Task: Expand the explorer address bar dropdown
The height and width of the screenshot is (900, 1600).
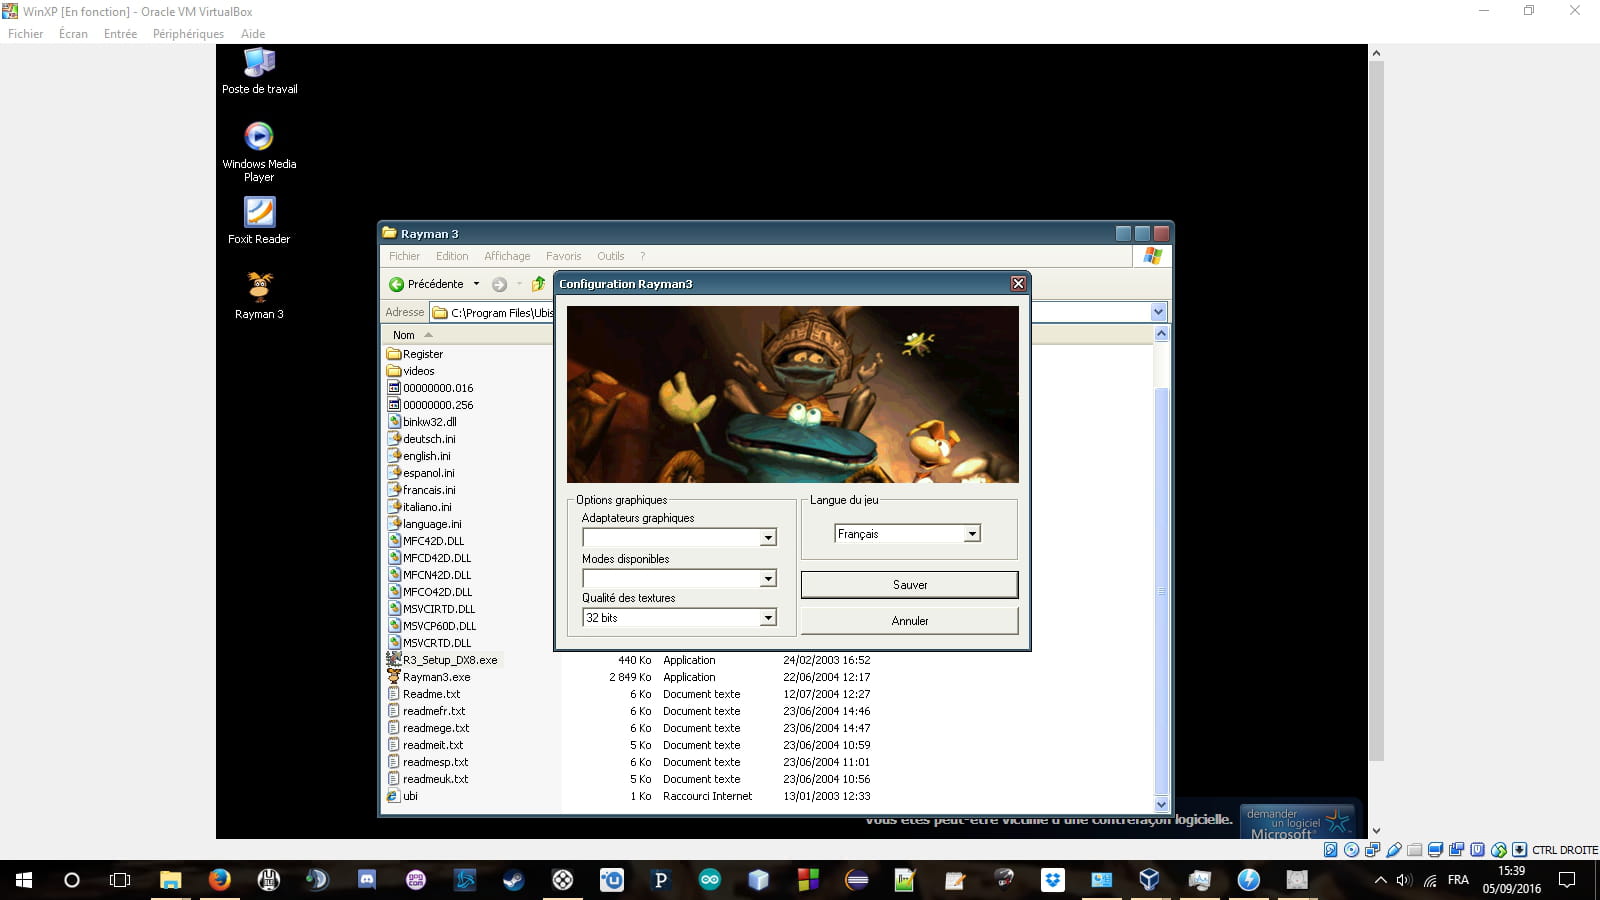Action: pos(1159,312)
